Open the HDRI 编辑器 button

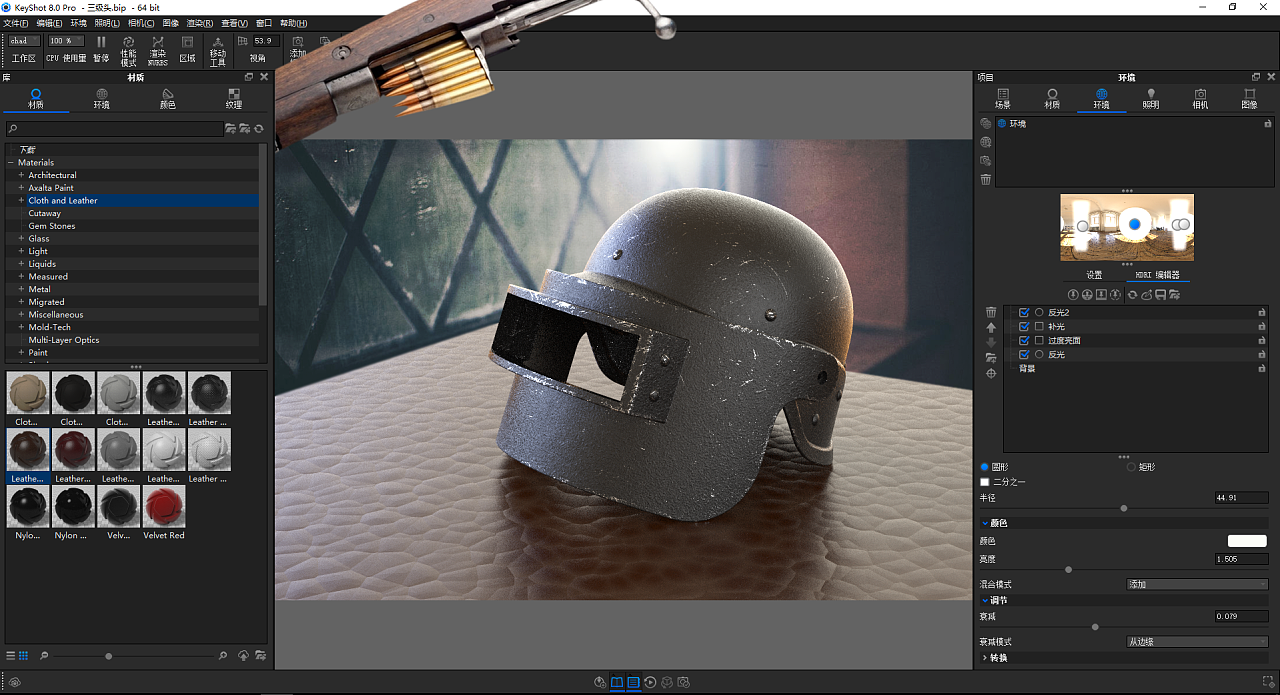click(1157, 273)
